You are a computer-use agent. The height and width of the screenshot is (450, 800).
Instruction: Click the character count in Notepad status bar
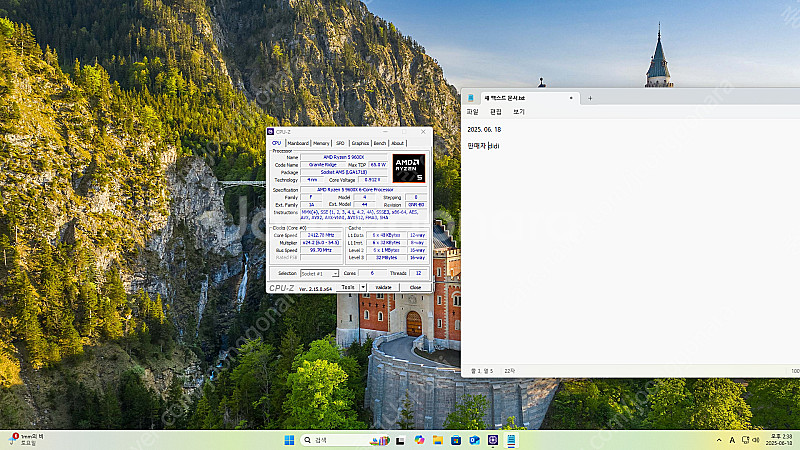(x=509, y=371)
